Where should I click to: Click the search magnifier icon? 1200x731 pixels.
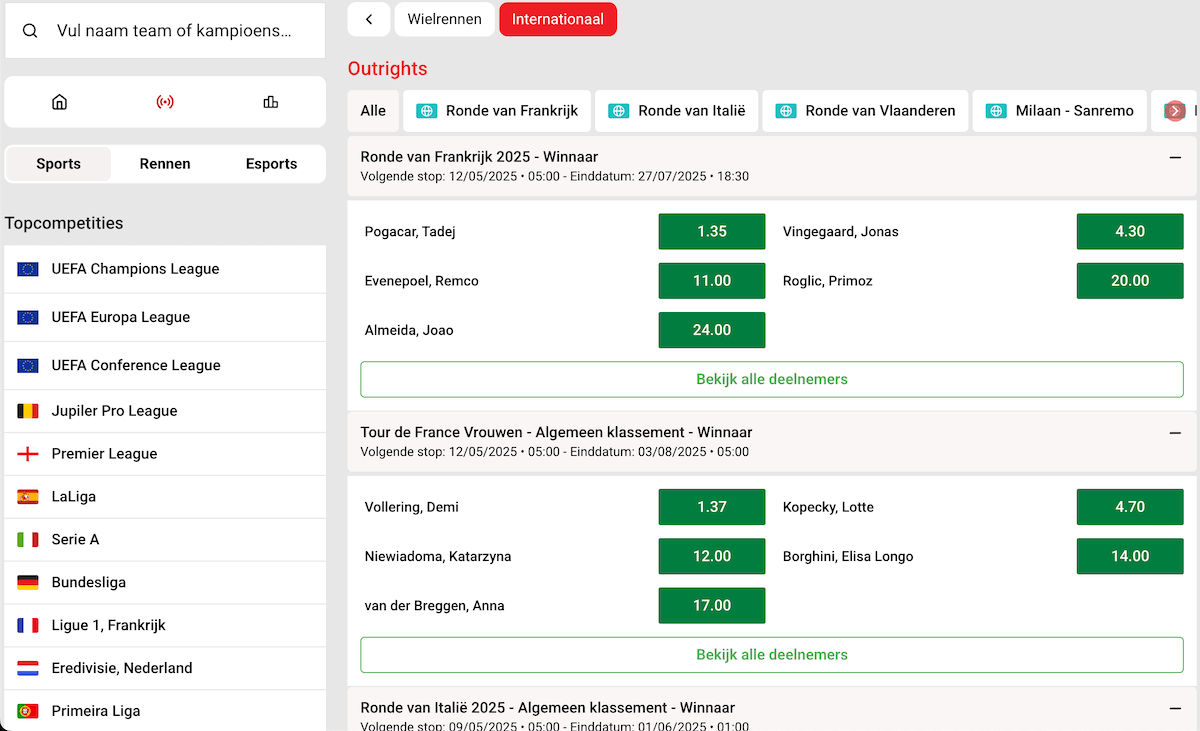pyautogui.click(x=30, y=31)
